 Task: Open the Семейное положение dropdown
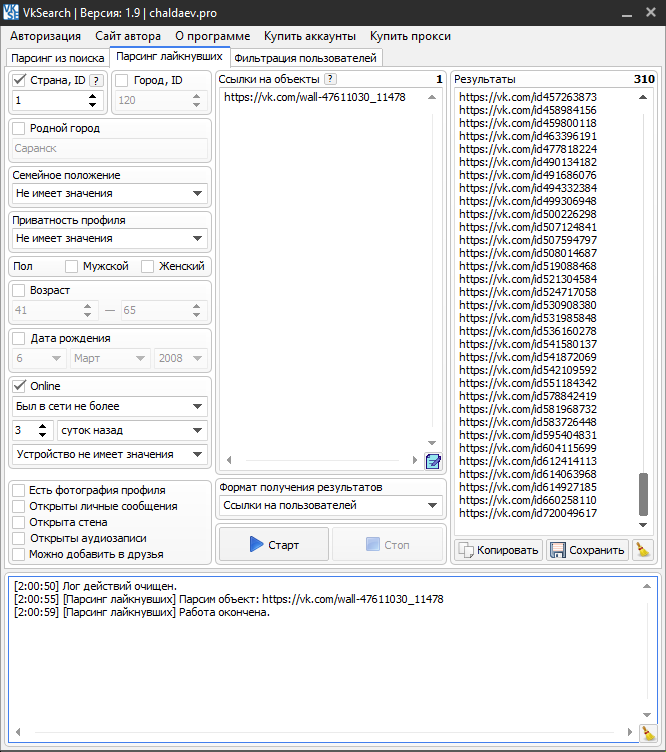click(109, 193)
